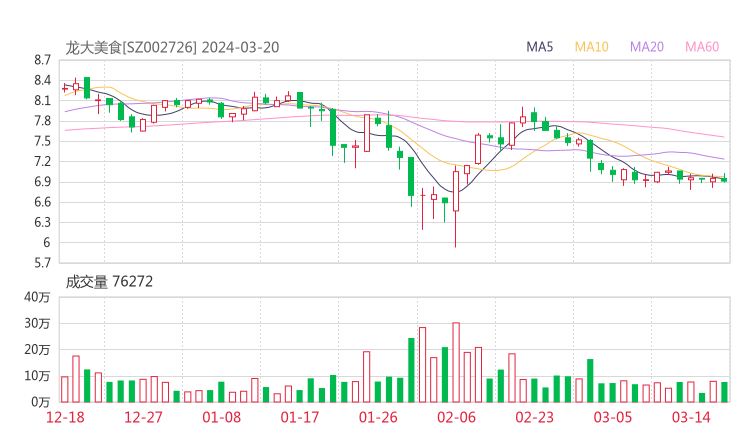This screenshot has width=740, height=440.
Task: Click the 5.7 price axis label
Action: pos(42,263)
